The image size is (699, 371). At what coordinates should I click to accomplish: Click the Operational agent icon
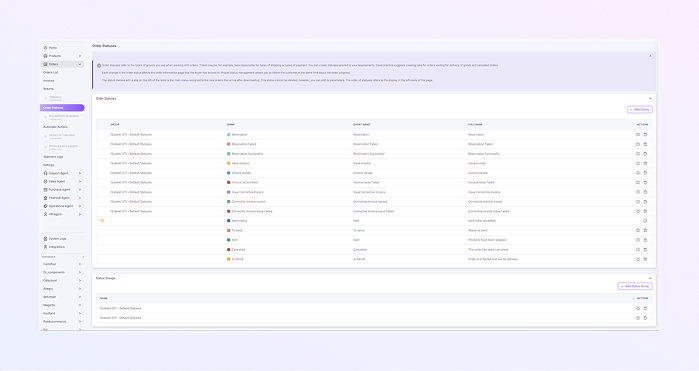(45, 206)
